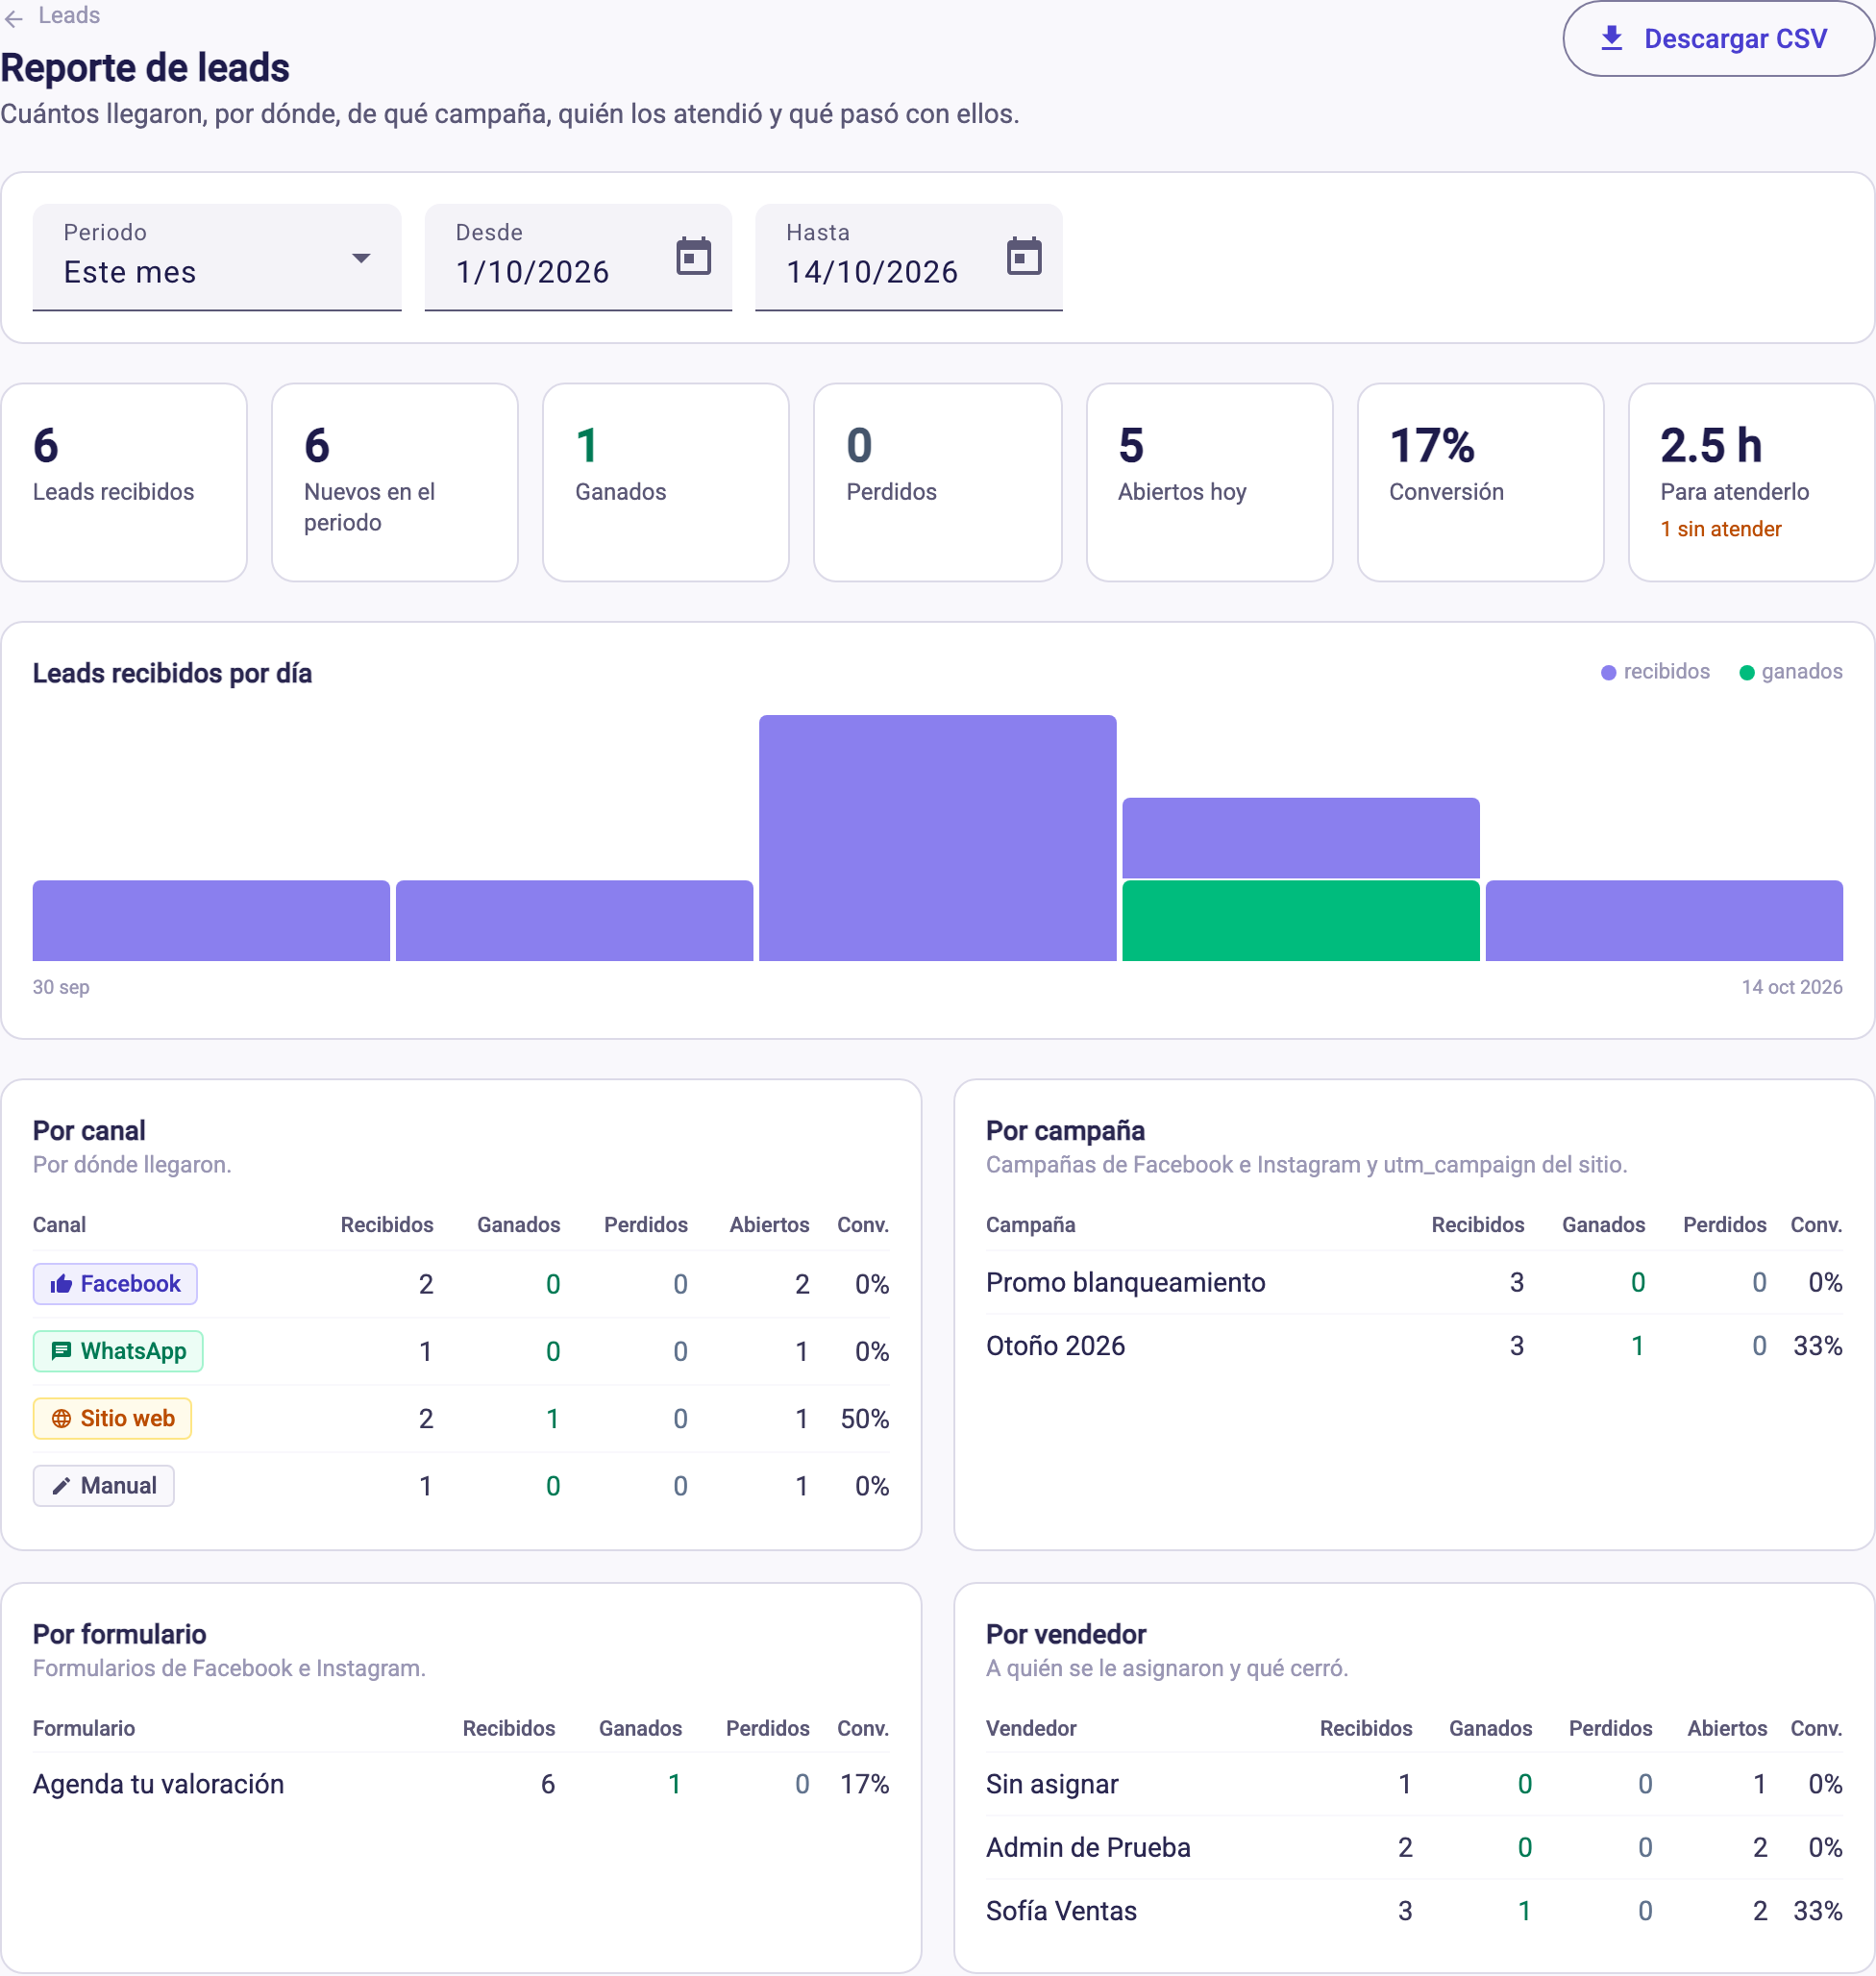Click the Otoño 2026 campaign row

1414,1346
